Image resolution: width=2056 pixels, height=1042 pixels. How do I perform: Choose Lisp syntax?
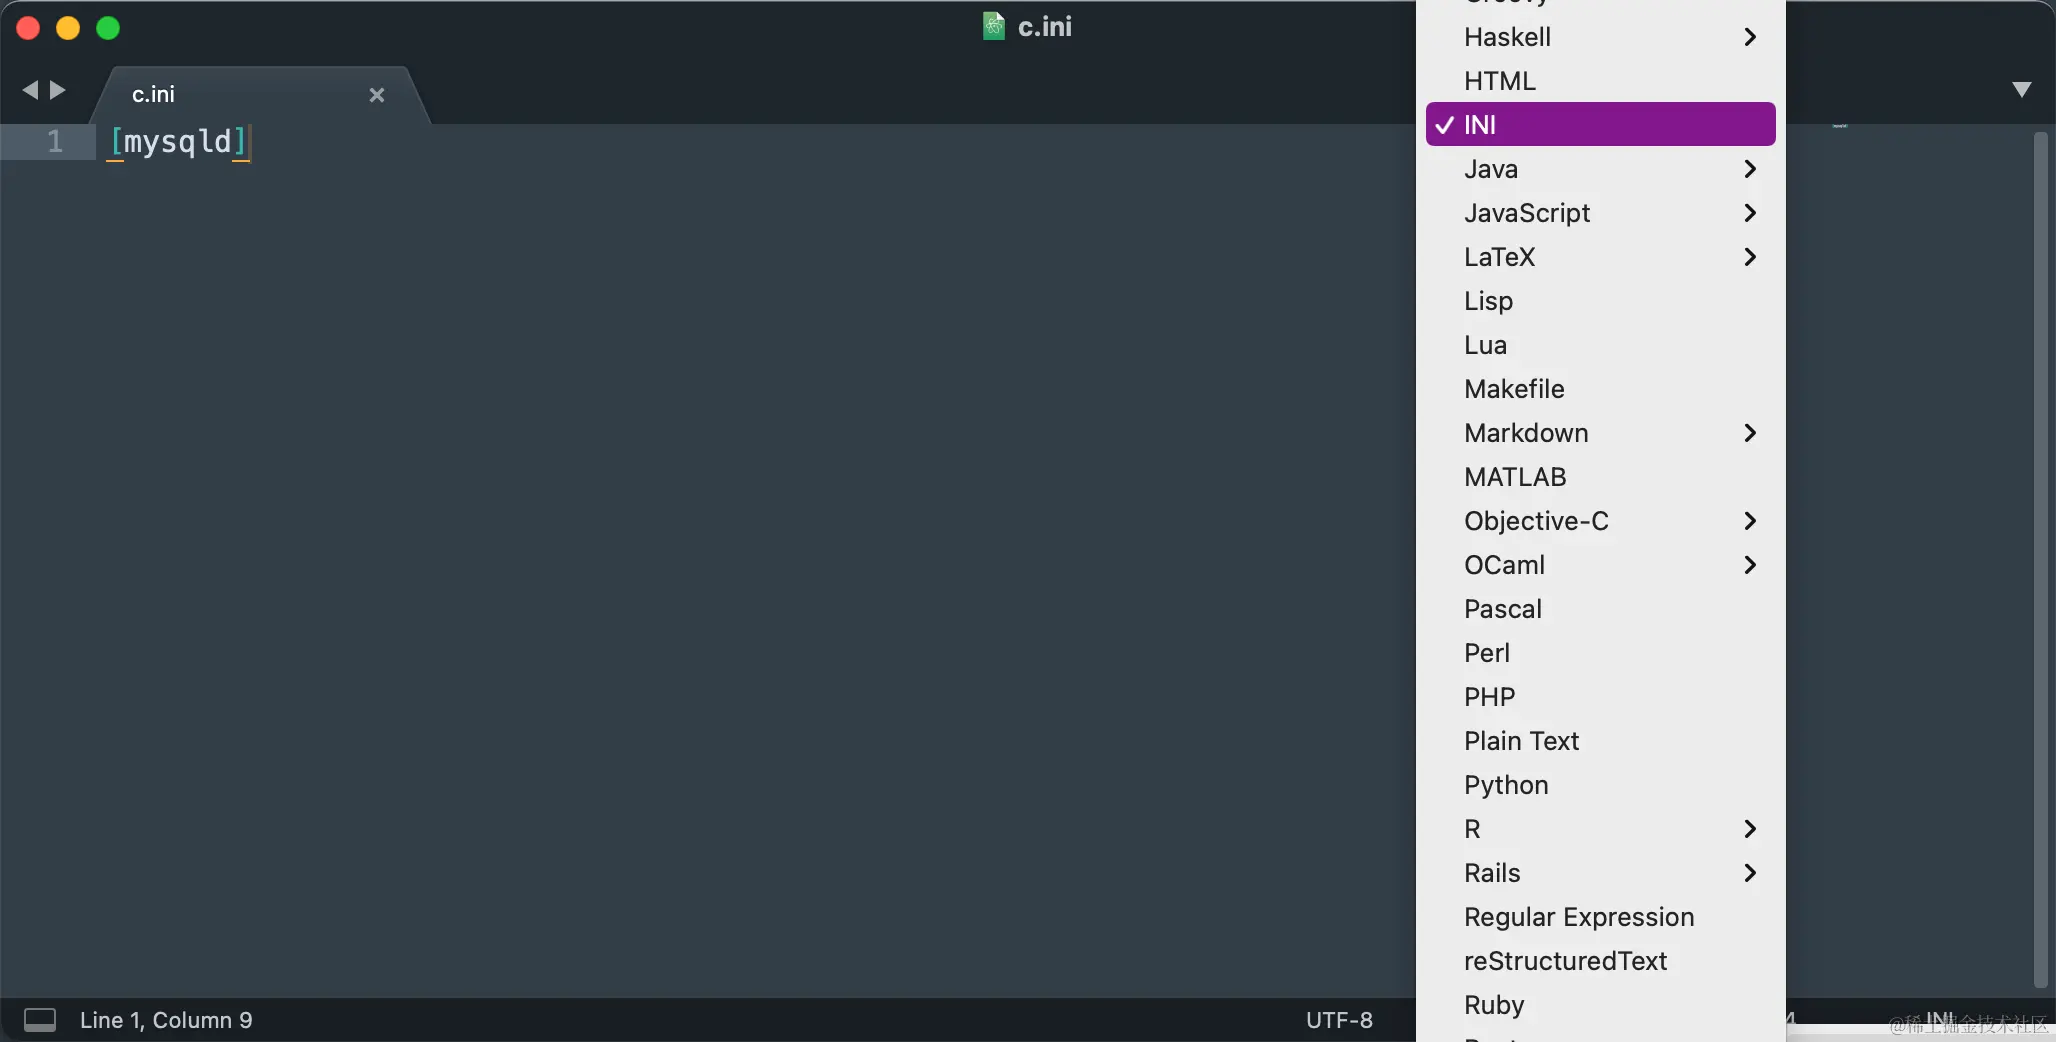pos(1600,301)
